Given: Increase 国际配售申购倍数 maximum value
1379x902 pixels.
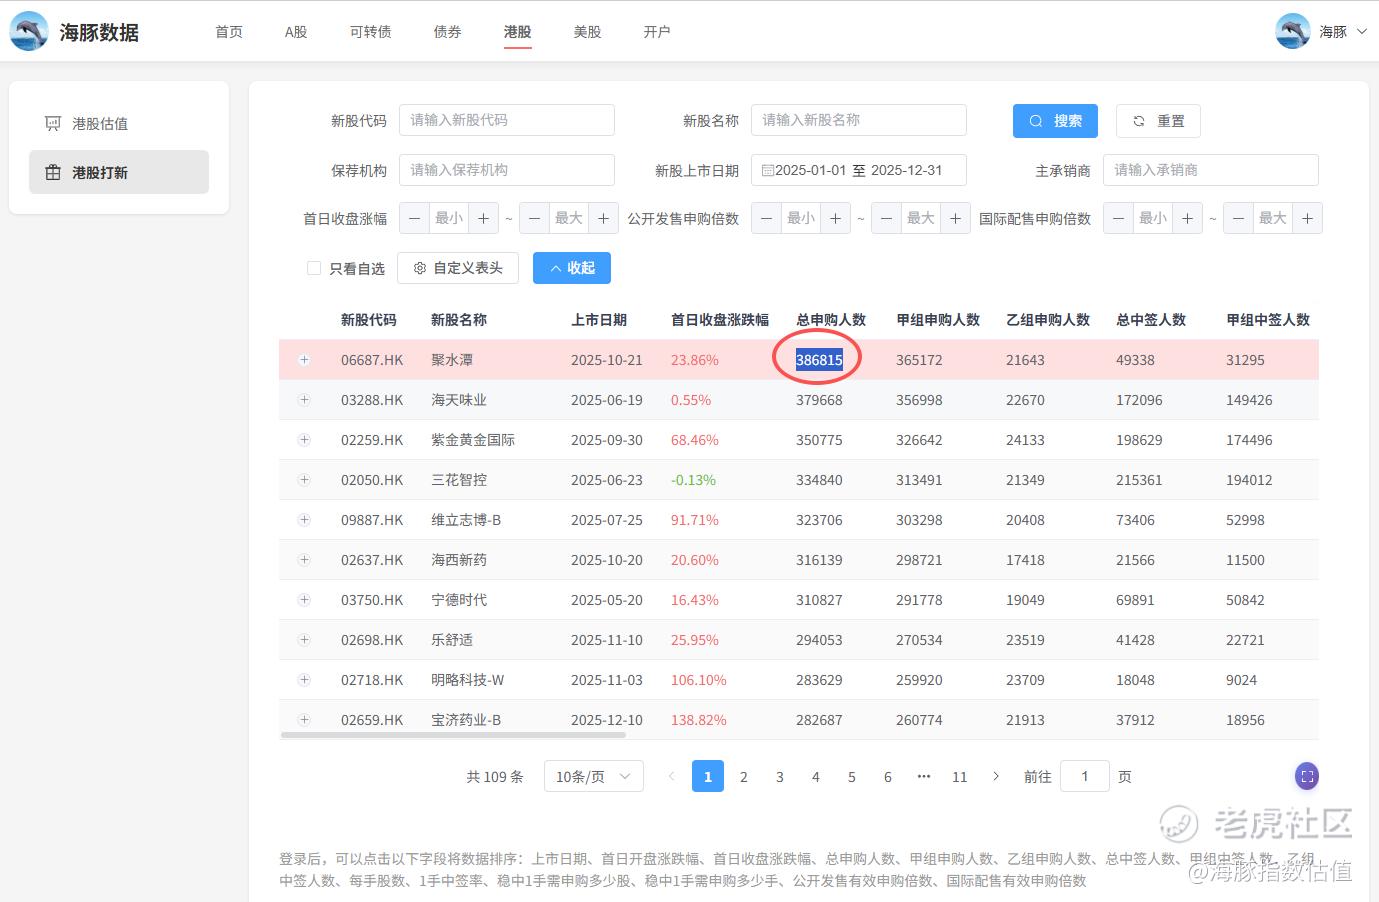Looking at the screenshot, I should click(x=1307, y=218).
